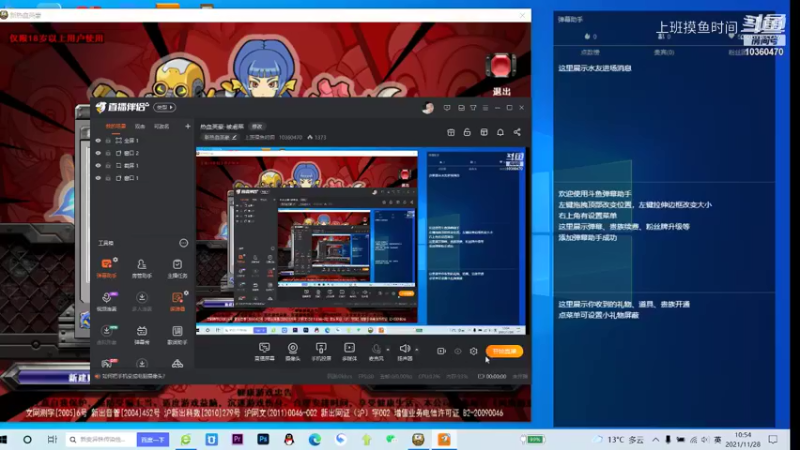800x450 pixels.
Task: Click the Windows taskbar search box
Action: point(101,439)
